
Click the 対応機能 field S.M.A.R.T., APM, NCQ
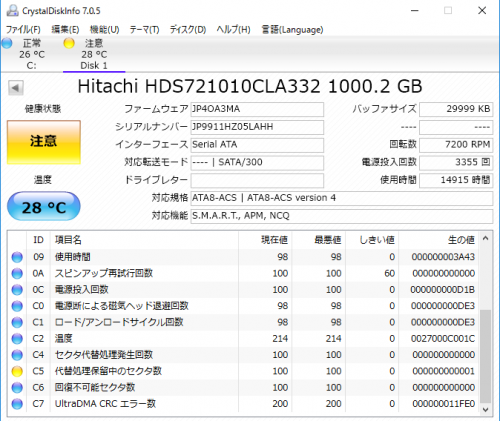pos(342,216)
